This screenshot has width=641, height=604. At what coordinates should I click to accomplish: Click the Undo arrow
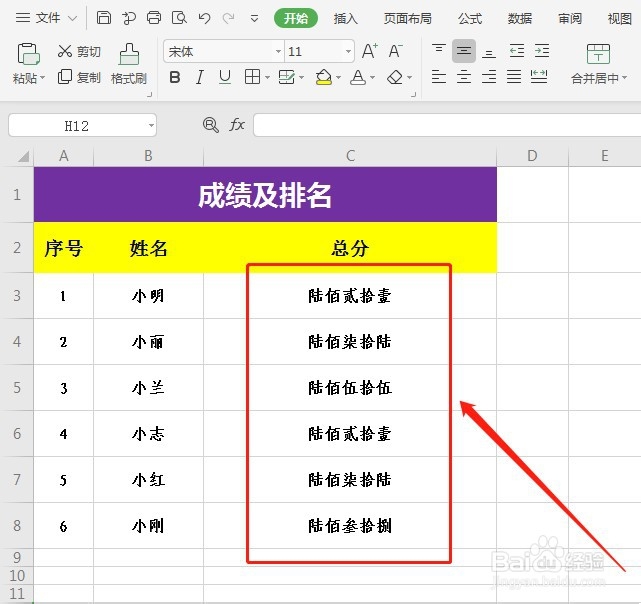(204, 18)
